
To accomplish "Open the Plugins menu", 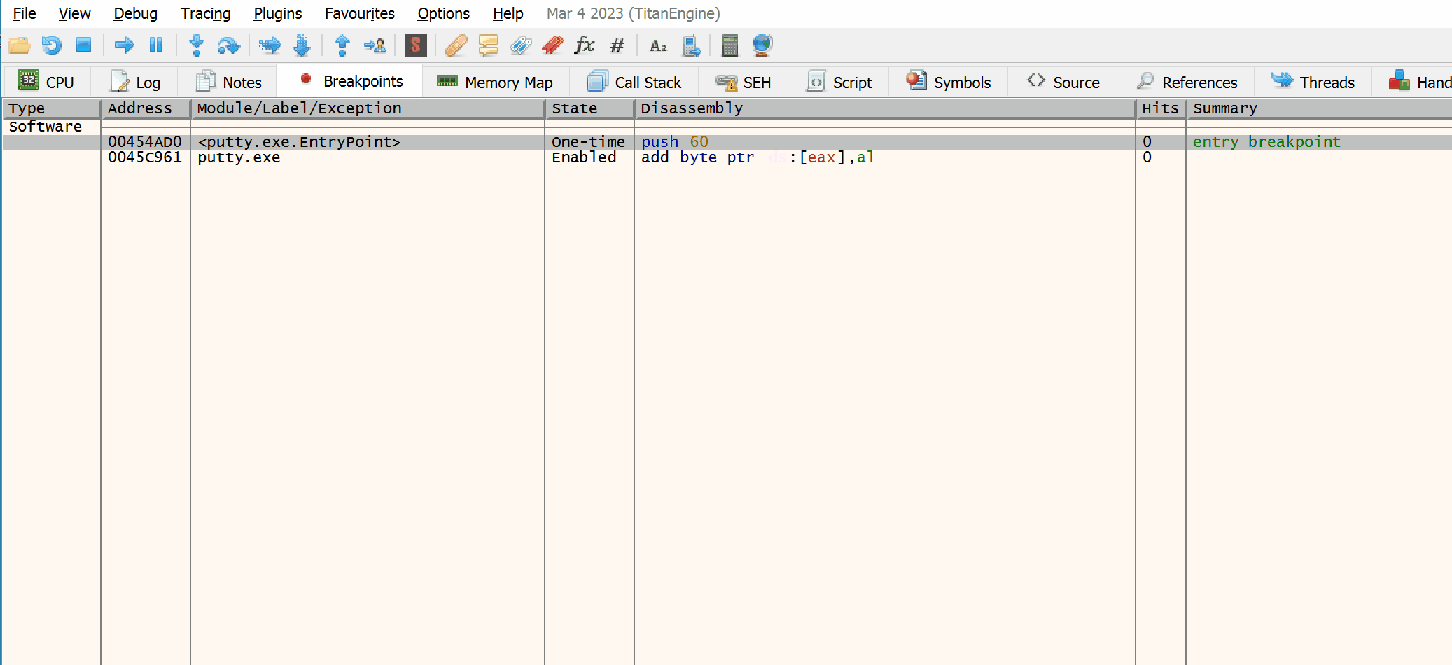I will pyautogui.click(x=277, y=13).
